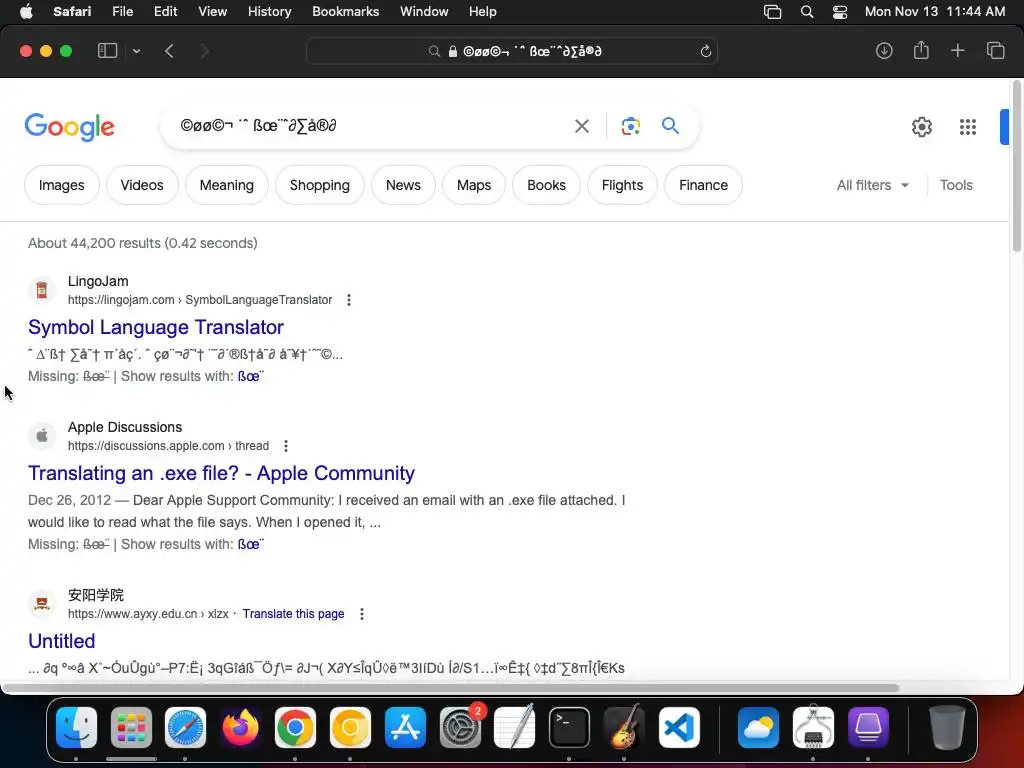Open the Bookmarks menu

(x=345, y=11)
